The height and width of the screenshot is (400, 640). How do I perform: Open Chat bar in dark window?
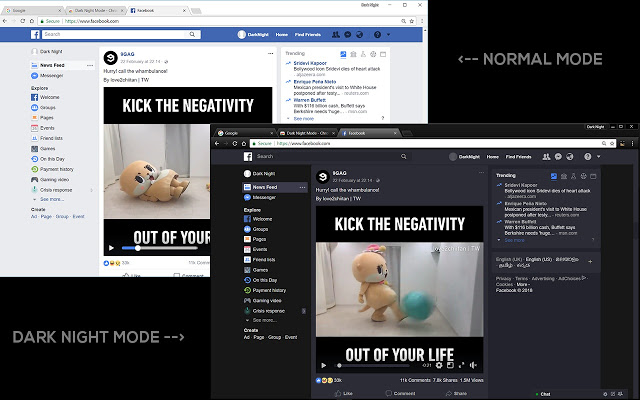543,394
